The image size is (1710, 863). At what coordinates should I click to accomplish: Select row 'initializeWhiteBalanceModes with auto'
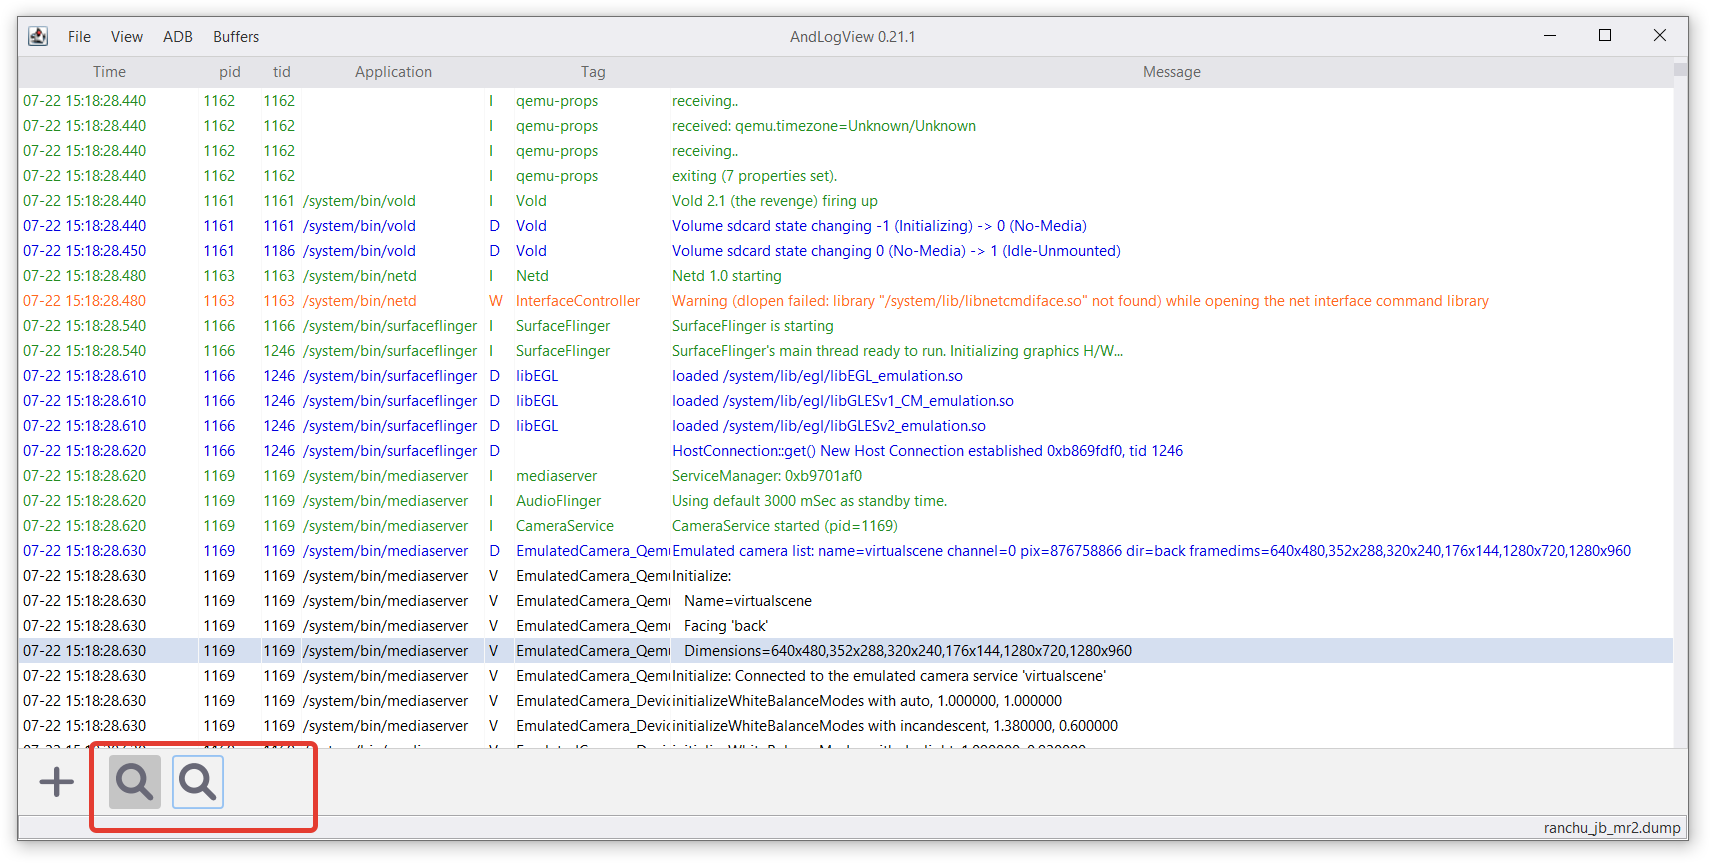point(845,701)
